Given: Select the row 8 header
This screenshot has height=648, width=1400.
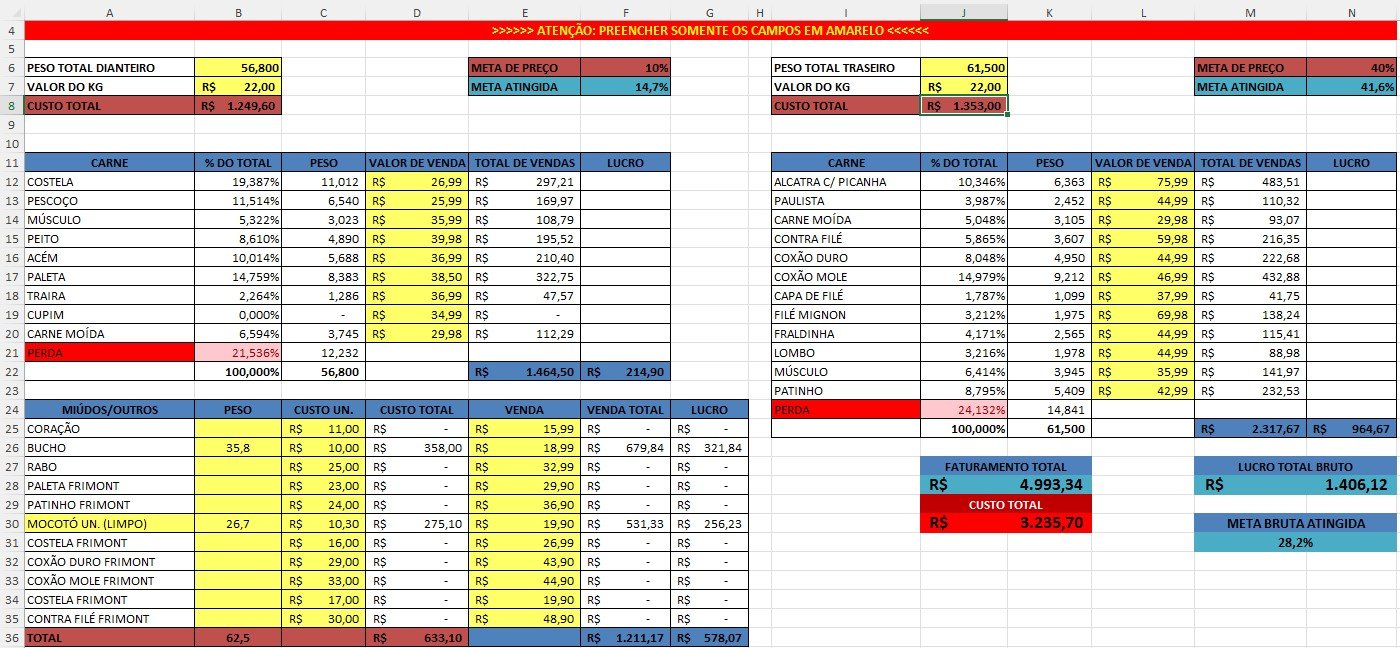Looking at the screenshot, I should [11, 105].
